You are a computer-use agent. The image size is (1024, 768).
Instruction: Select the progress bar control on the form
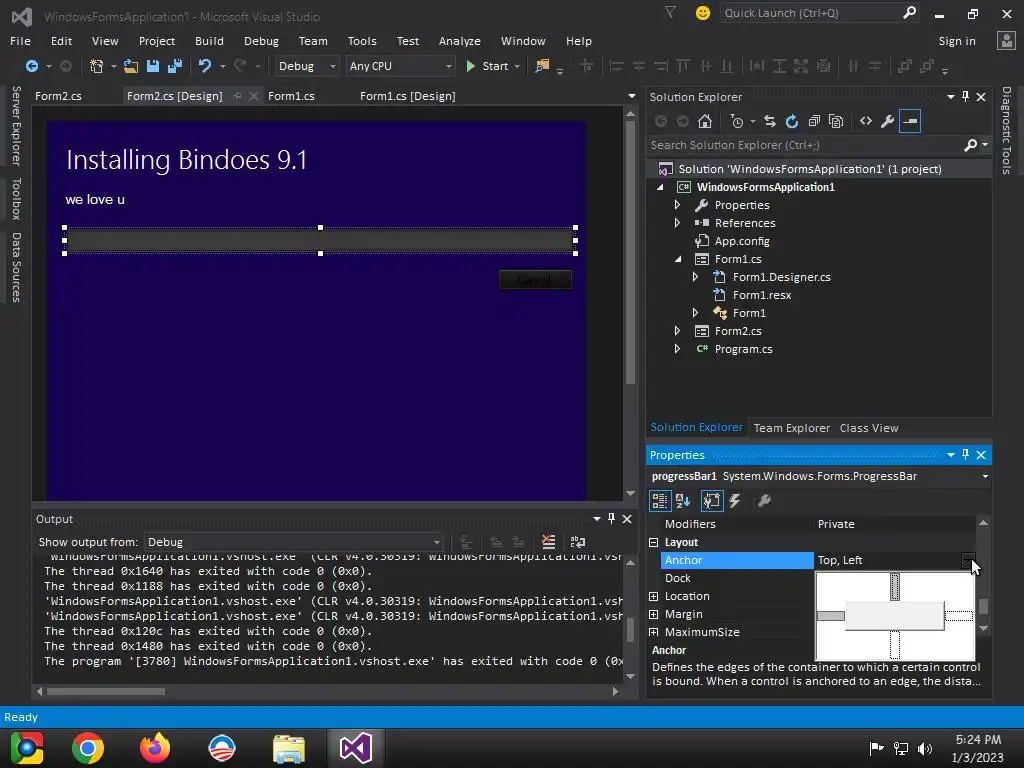(x=320, y=240)
